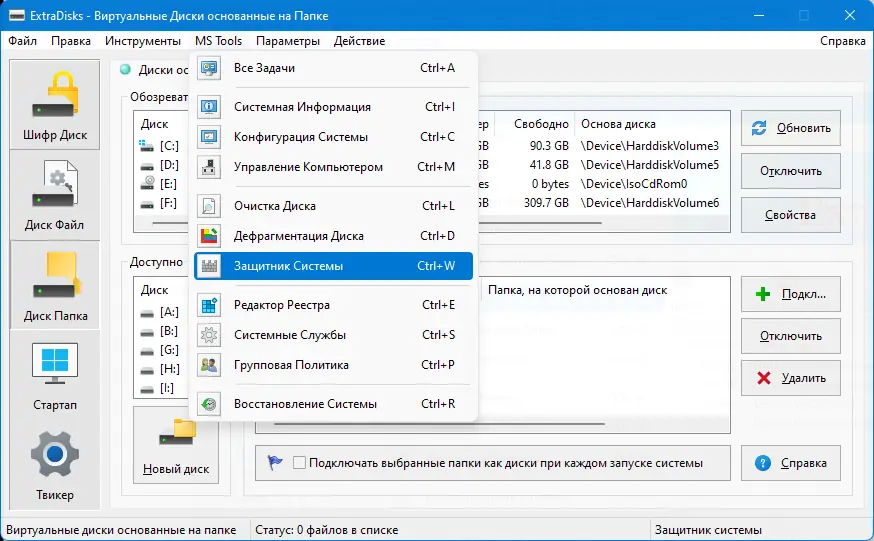Choose Восстановление Системы menu entry

point(333,404)
